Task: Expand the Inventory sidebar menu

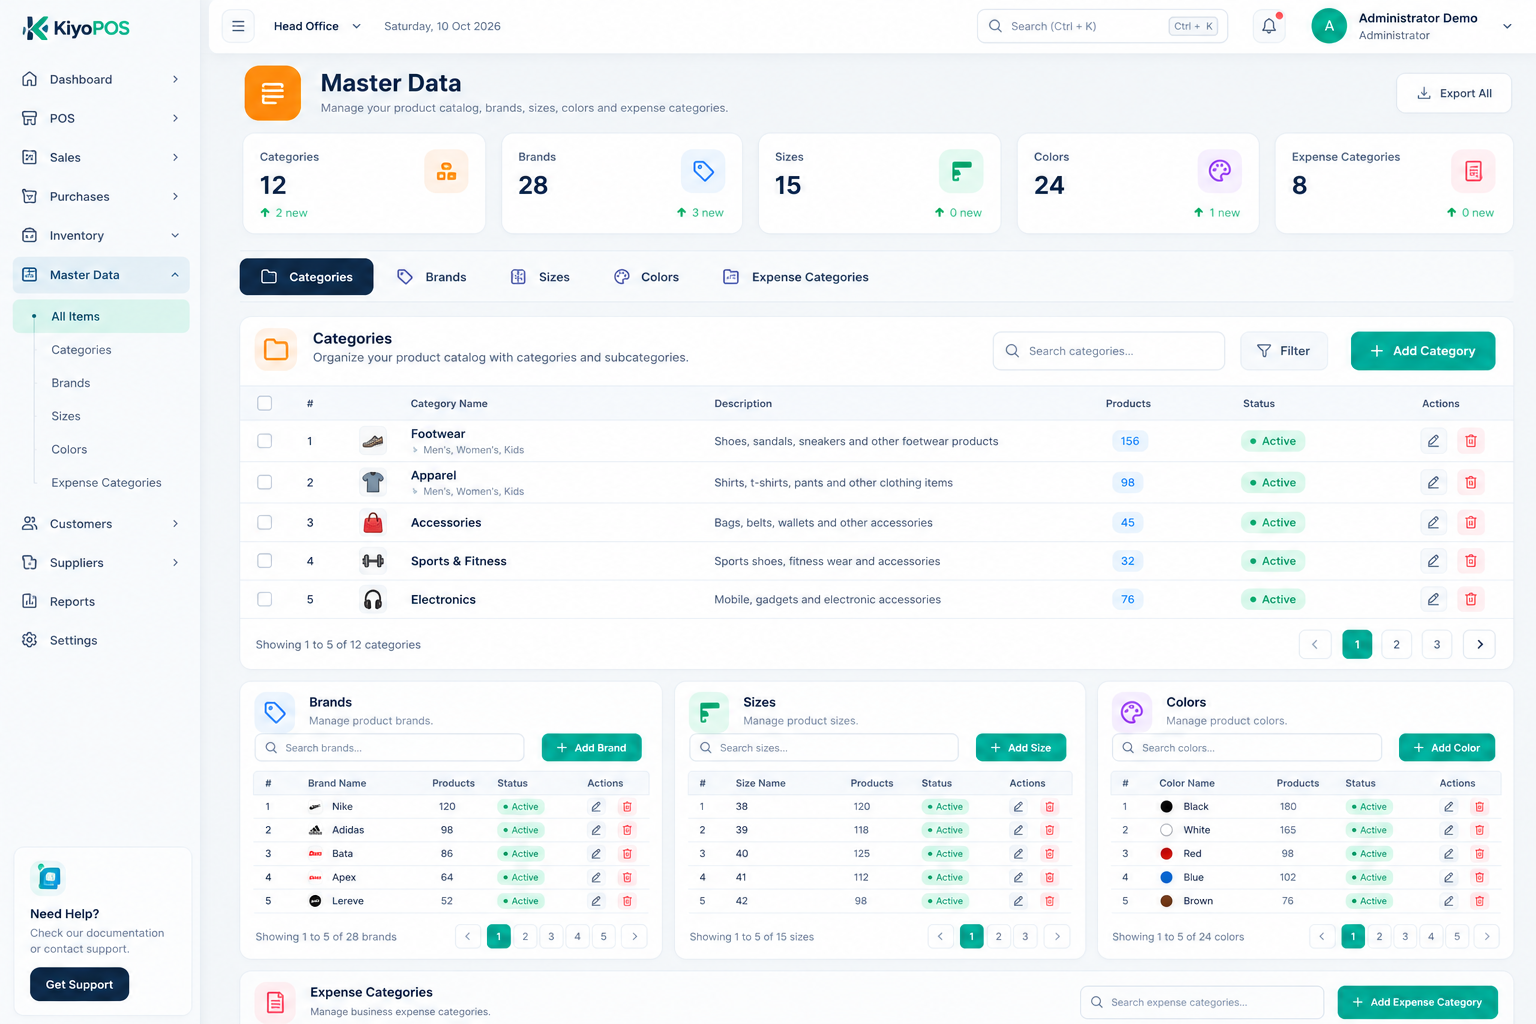Action: click(101, 236)
